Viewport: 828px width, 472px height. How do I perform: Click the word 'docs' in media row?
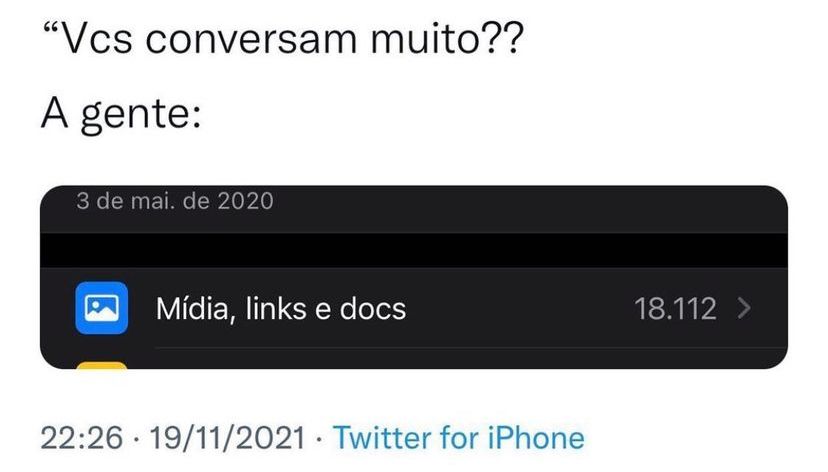373,308
